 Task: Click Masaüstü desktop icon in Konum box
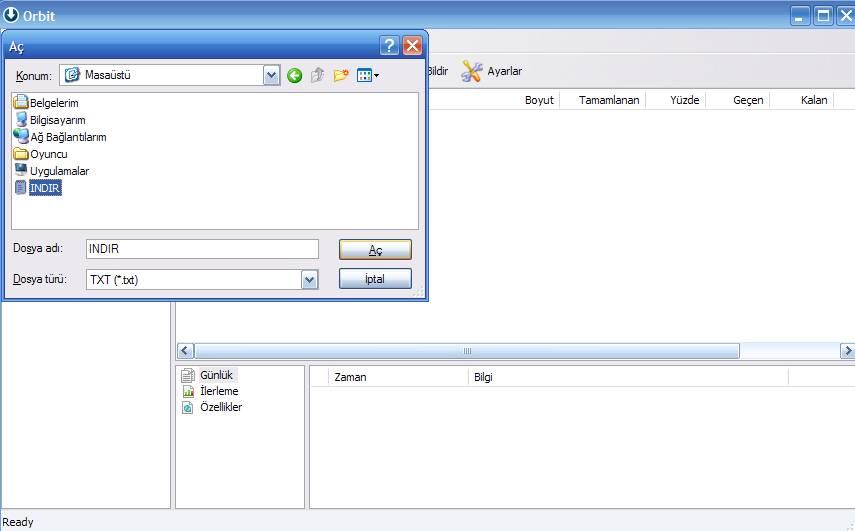(73, 75)
